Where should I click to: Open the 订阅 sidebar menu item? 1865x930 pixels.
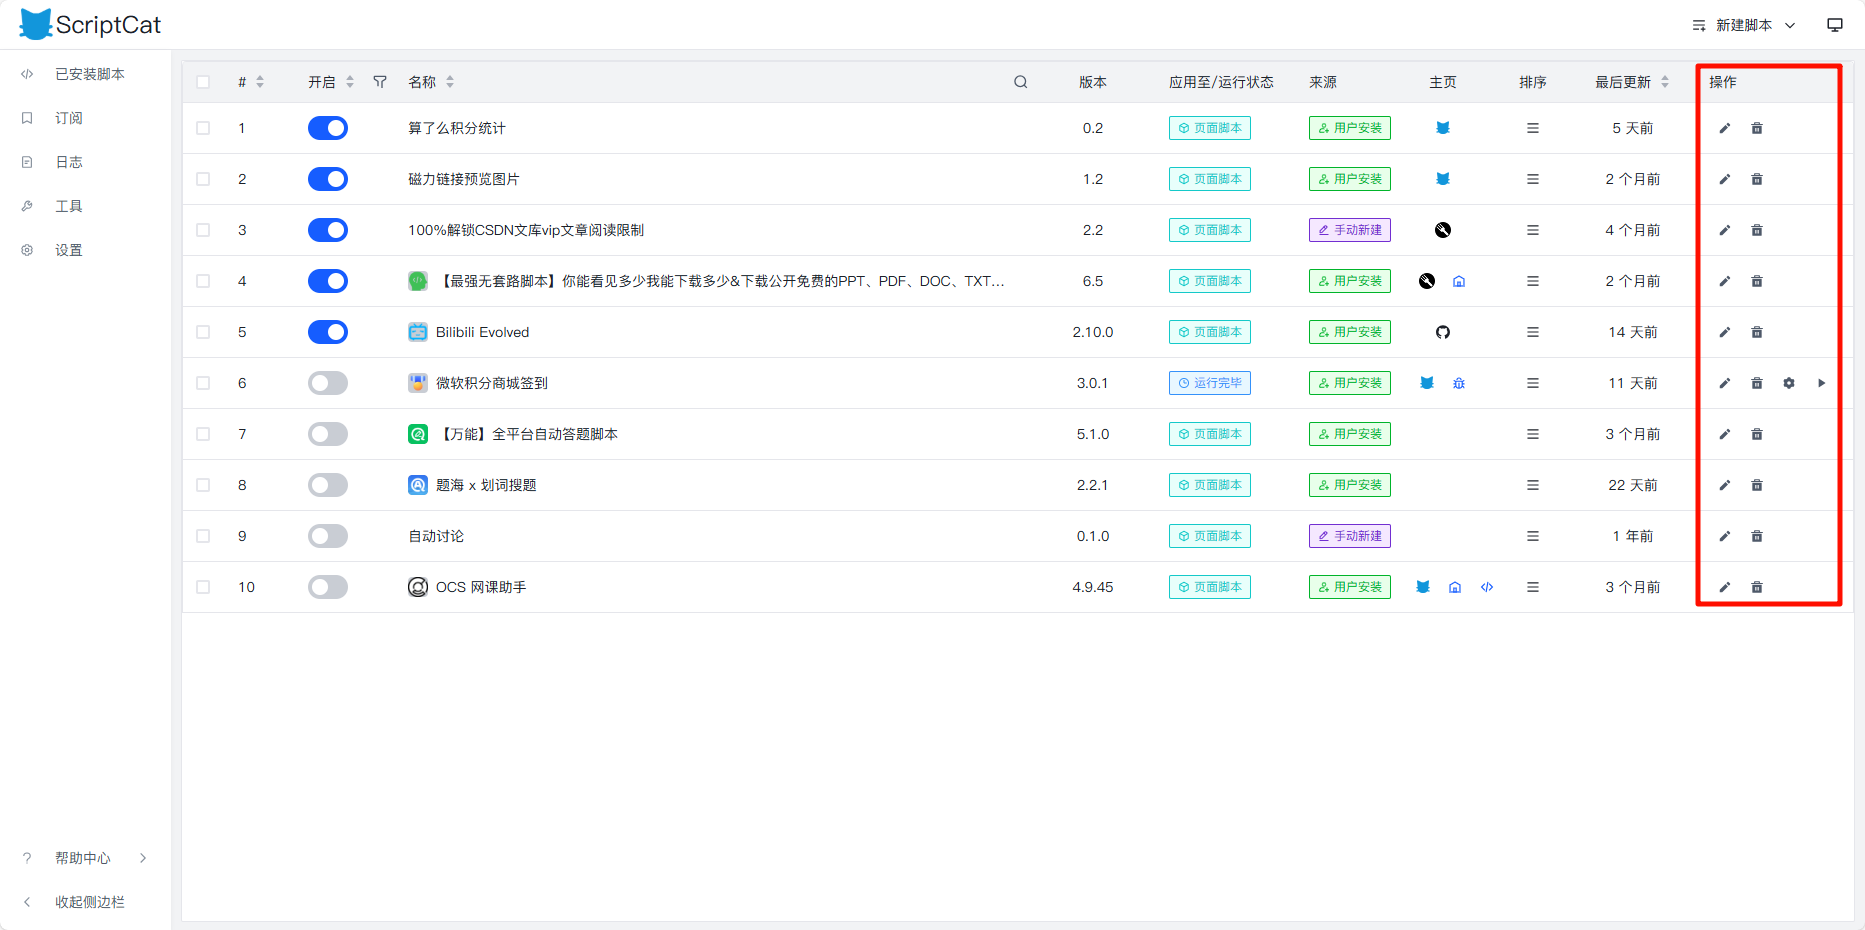coord(68,118)
